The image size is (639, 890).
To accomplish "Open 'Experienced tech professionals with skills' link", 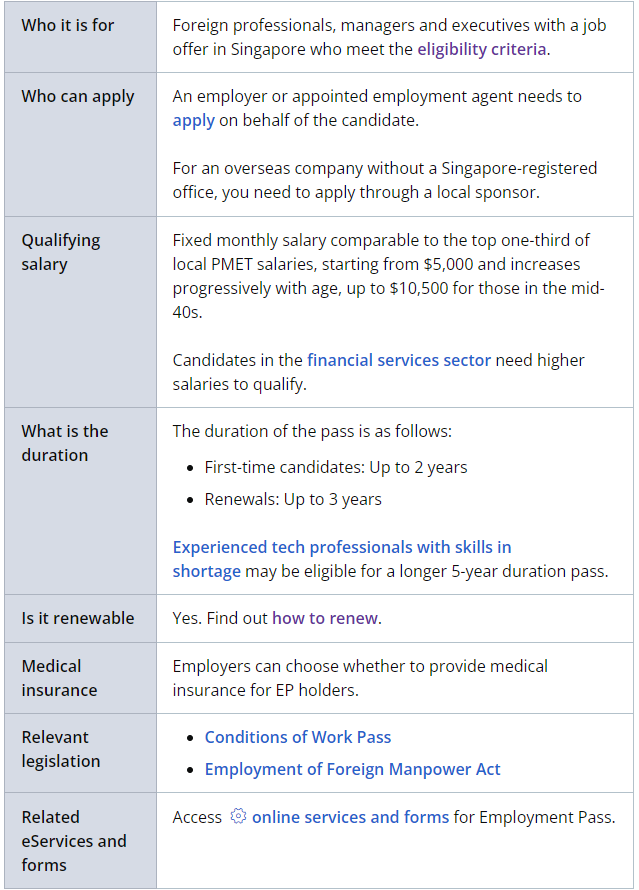I will [342, 547].
